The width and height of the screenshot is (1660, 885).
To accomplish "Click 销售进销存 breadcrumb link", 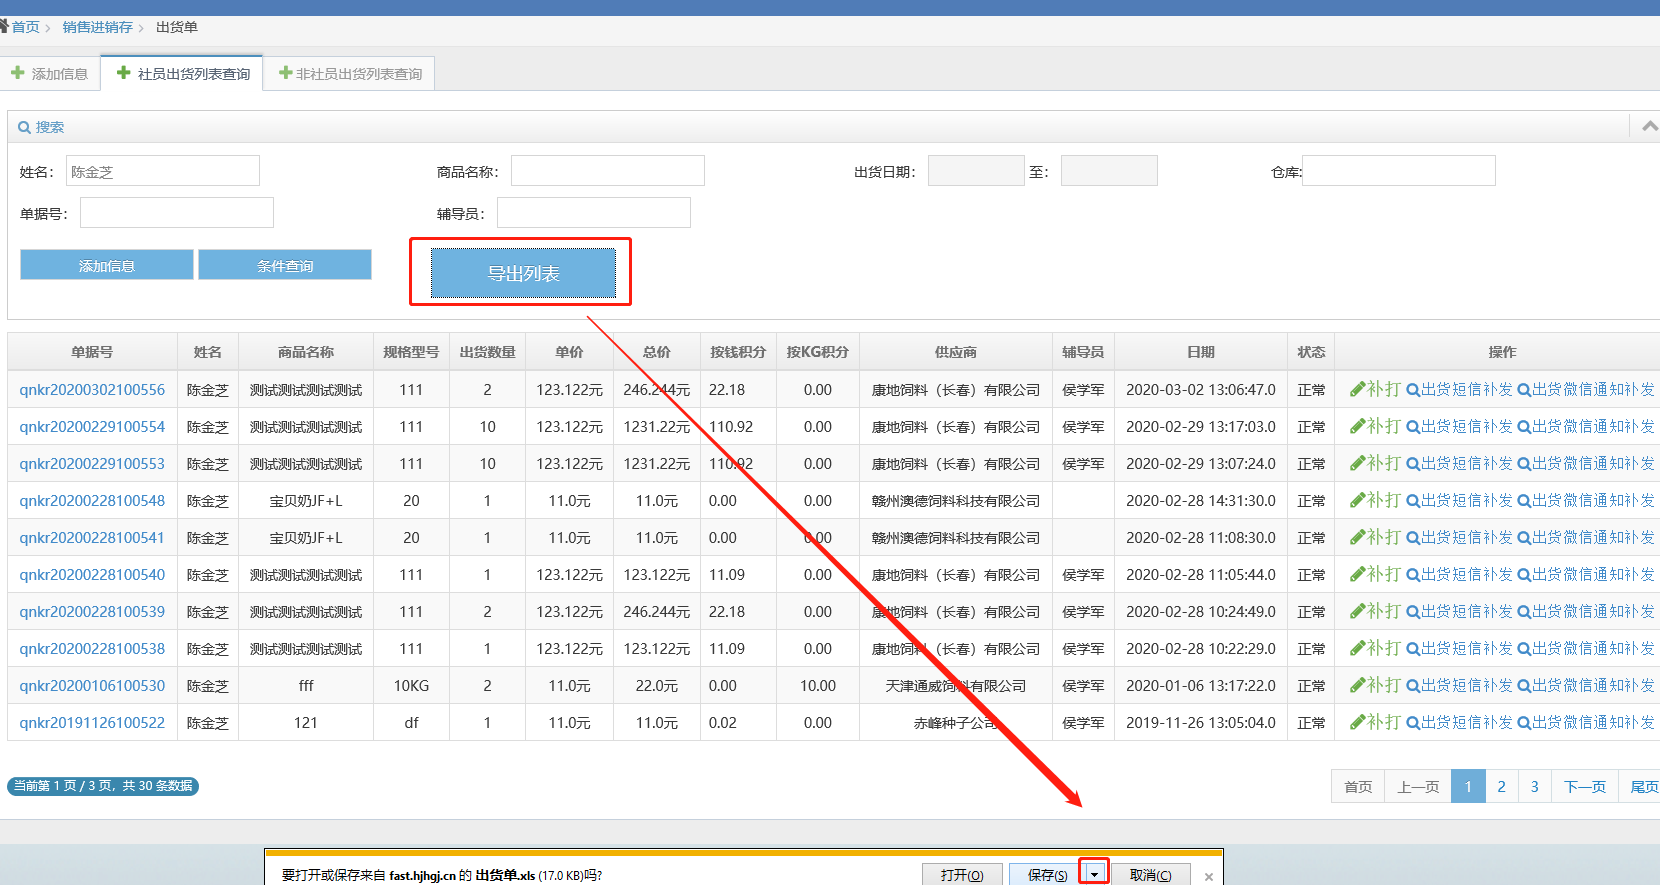I will click(97, 27).
